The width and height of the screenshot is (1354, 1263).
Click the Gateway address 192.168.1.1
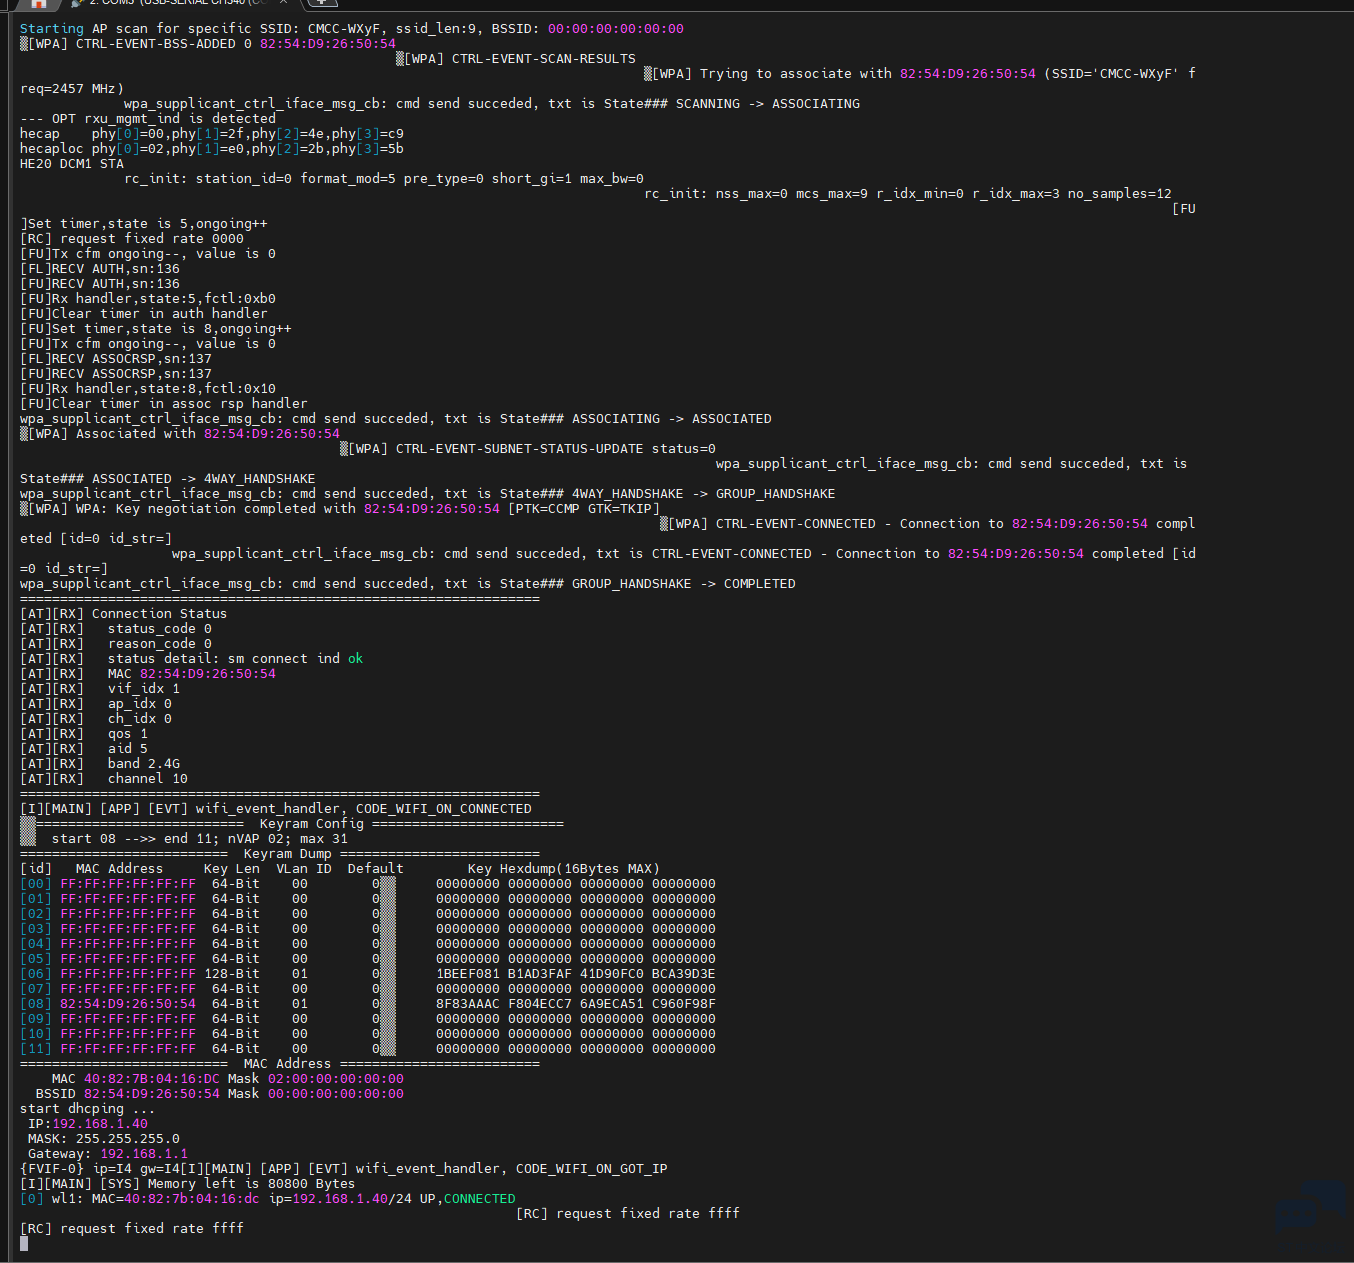pos(143,1154)
